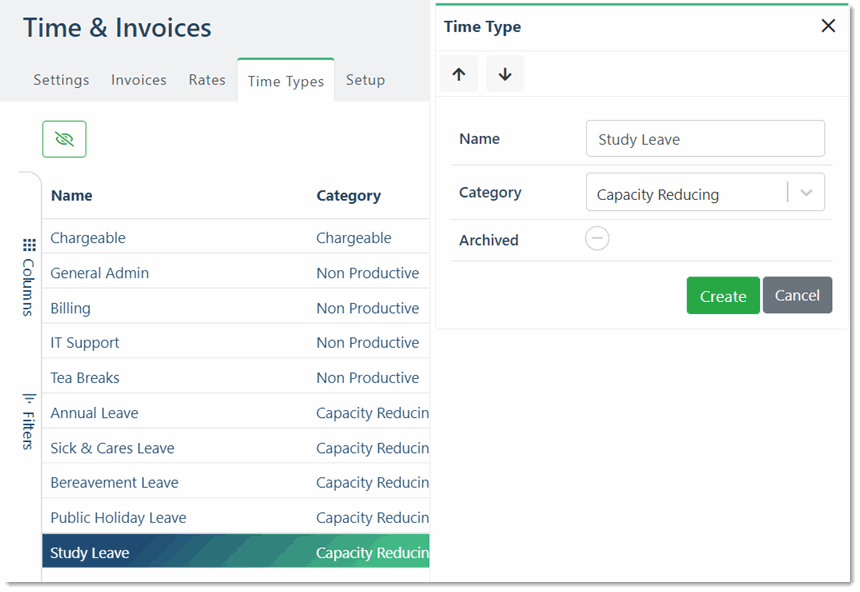This screenshot has height=592, width=860.
Task: Open the Category dropdown in the Time Type form
Action: pyautogui.click(x=806, y=192)
